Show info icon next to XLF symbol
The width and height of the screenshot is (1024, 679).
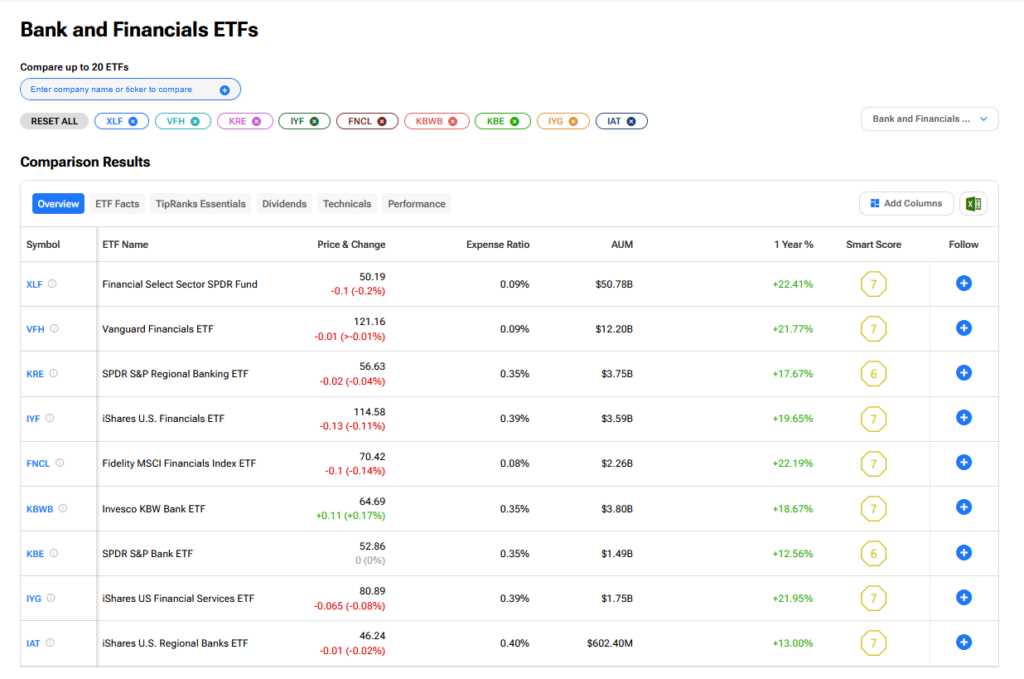click(52, 284)
